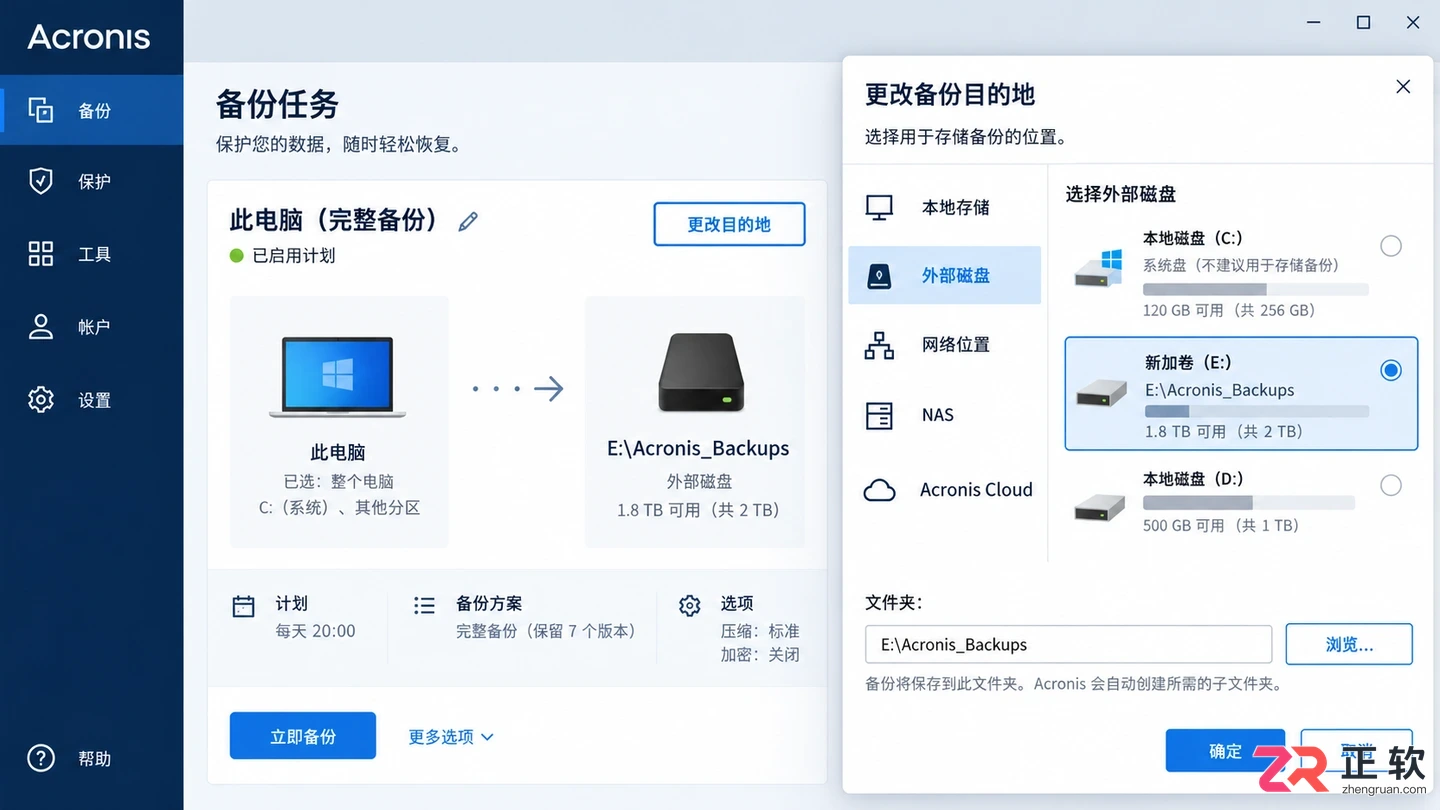Click the 新加卷 (E:) drive icon

[1101, 393]
